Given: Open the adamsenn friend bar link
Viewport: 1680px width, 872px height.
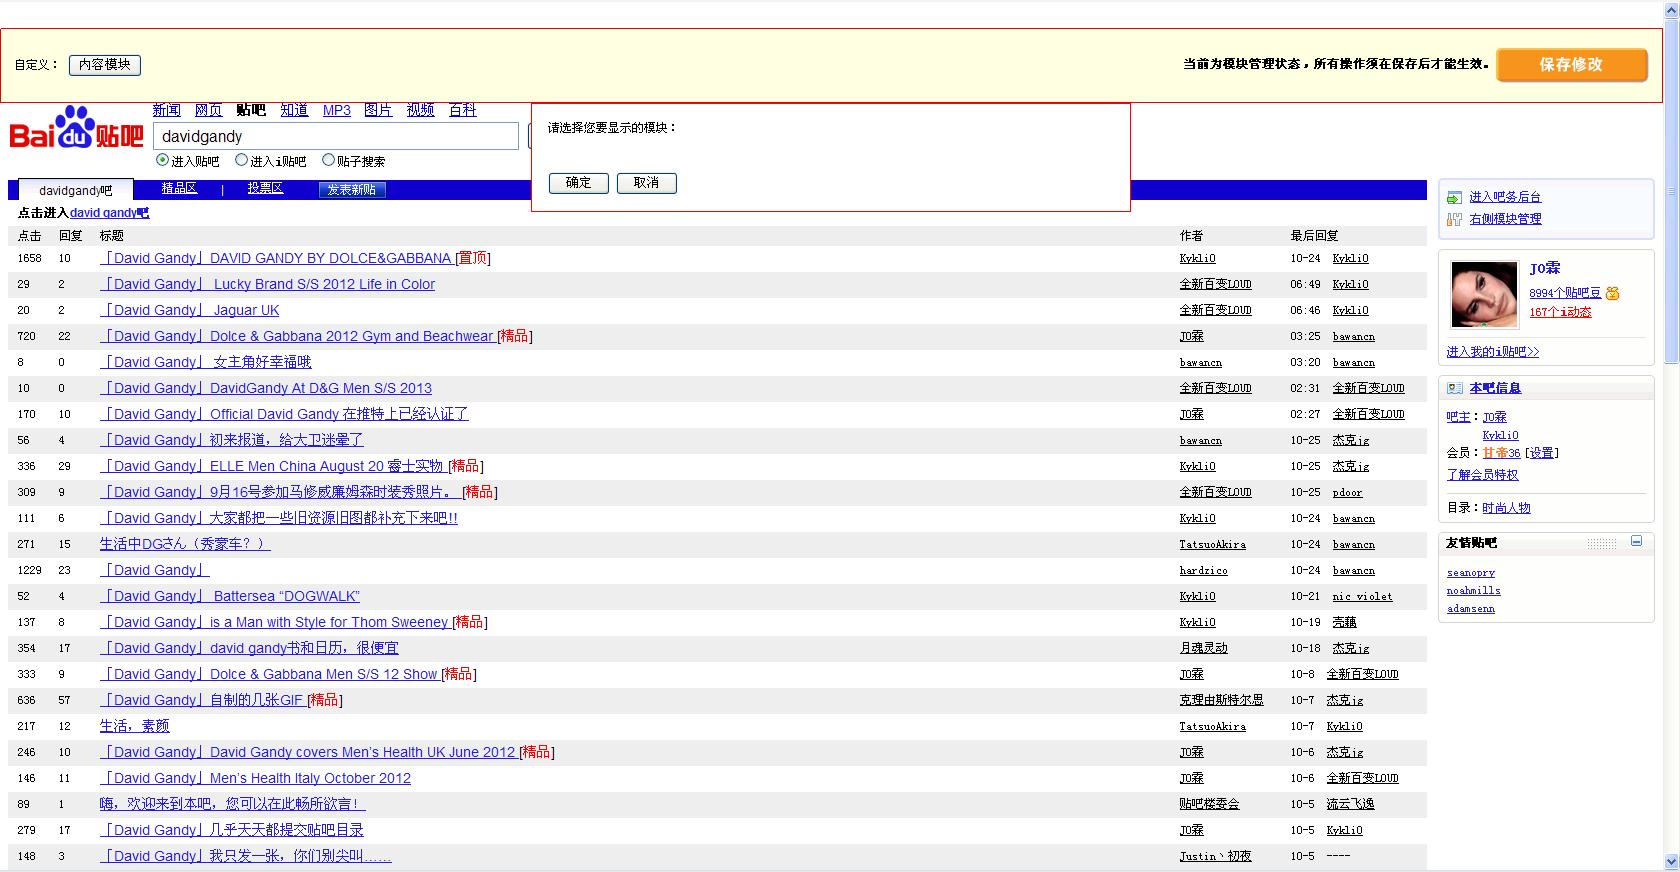Looking at the screenshot, I should pyautogui.click(x=1471, y=609).
